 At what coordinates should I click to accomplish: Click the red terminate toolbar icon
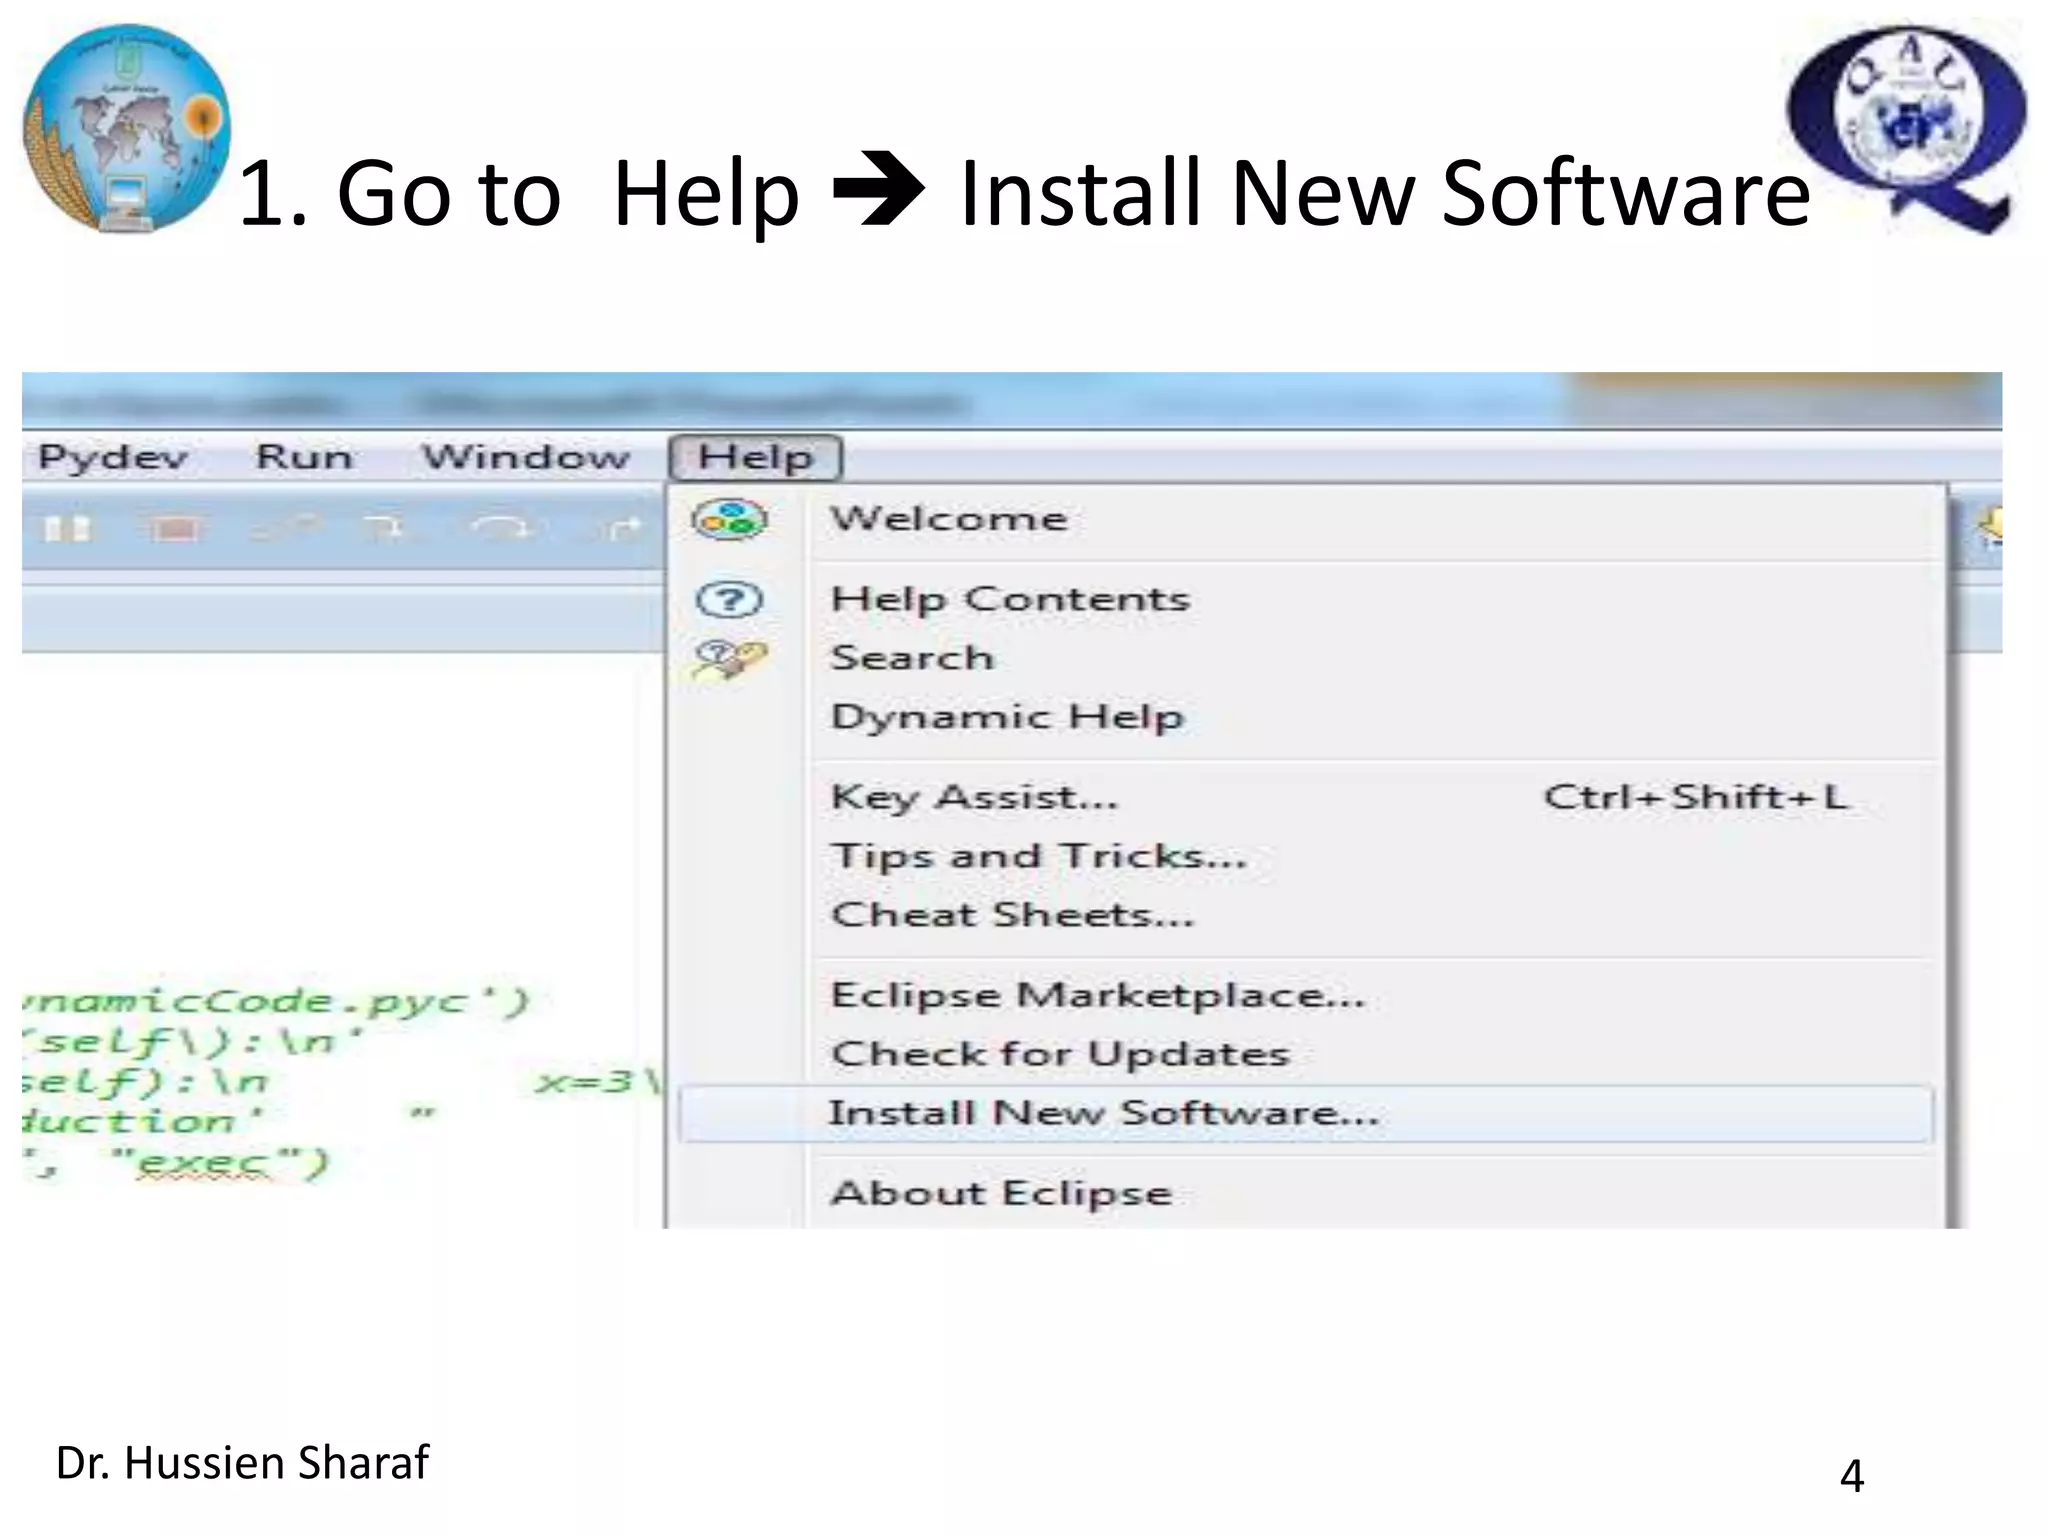coord(175,528)
